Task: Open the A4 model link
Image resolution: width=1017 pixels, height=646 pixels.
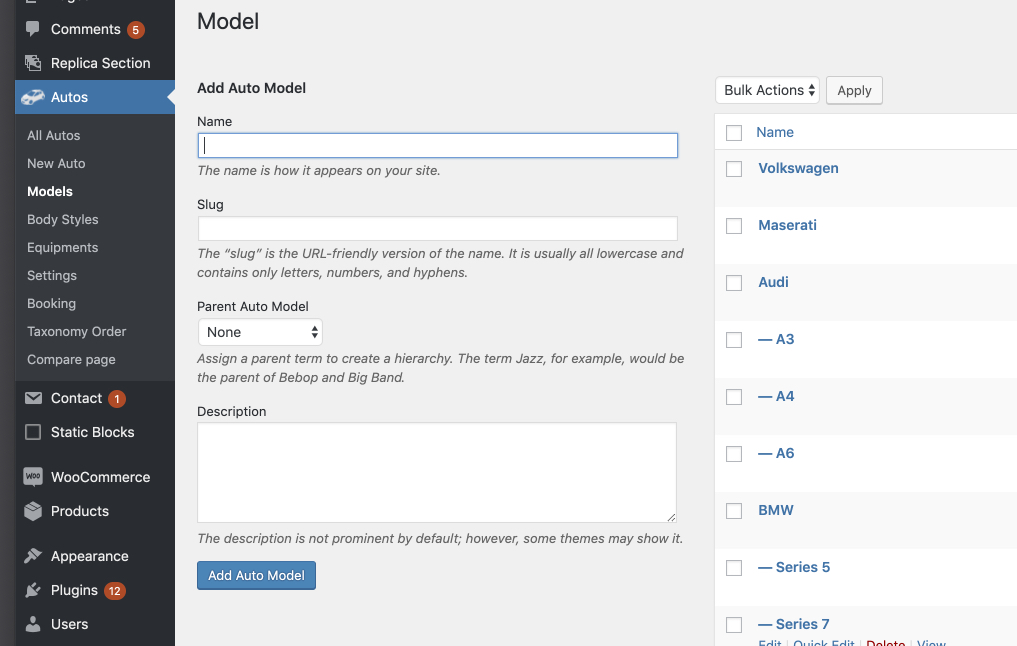Action: coord(776,396)
